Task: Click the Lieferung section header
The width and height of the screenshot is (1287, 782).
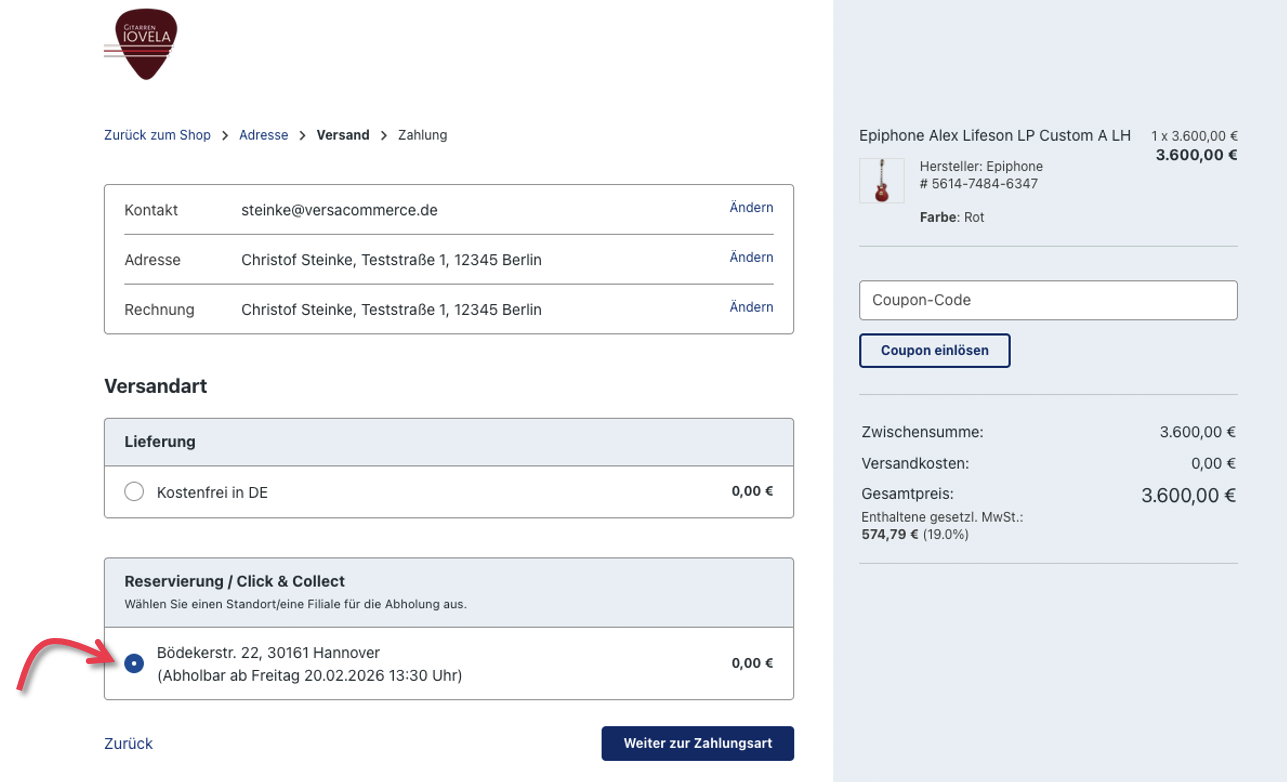Action: coord(160,441)
